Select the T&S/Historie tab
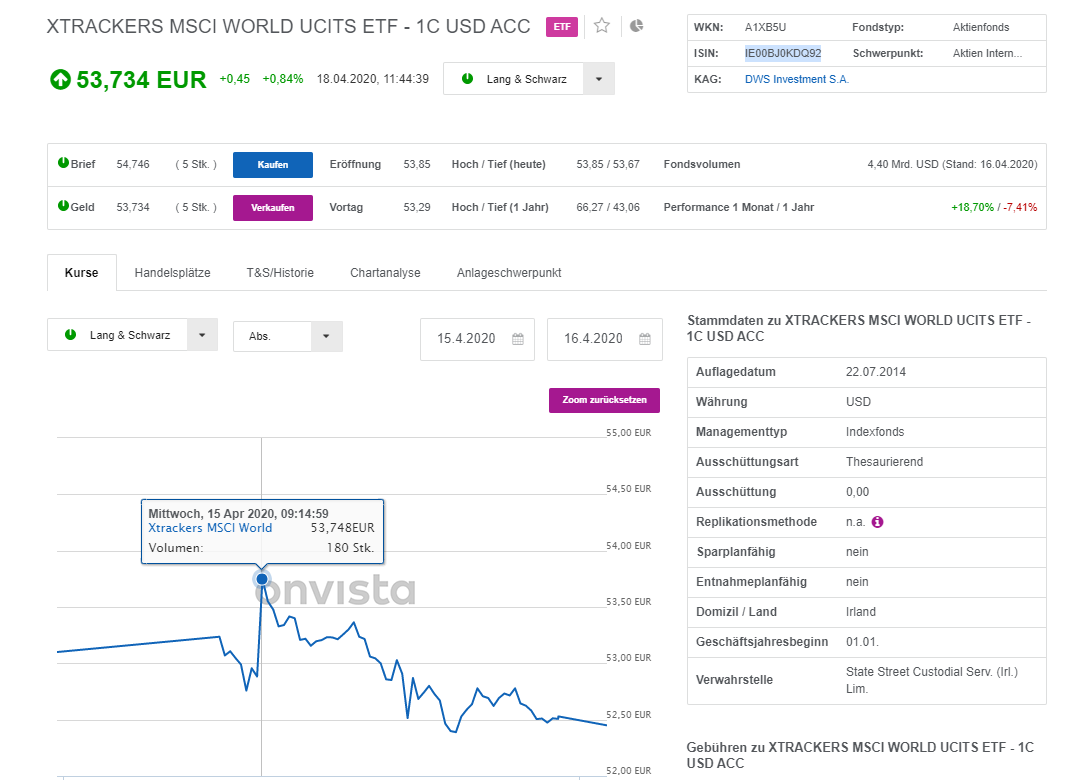1077x780 pixels. coord(280,272)
